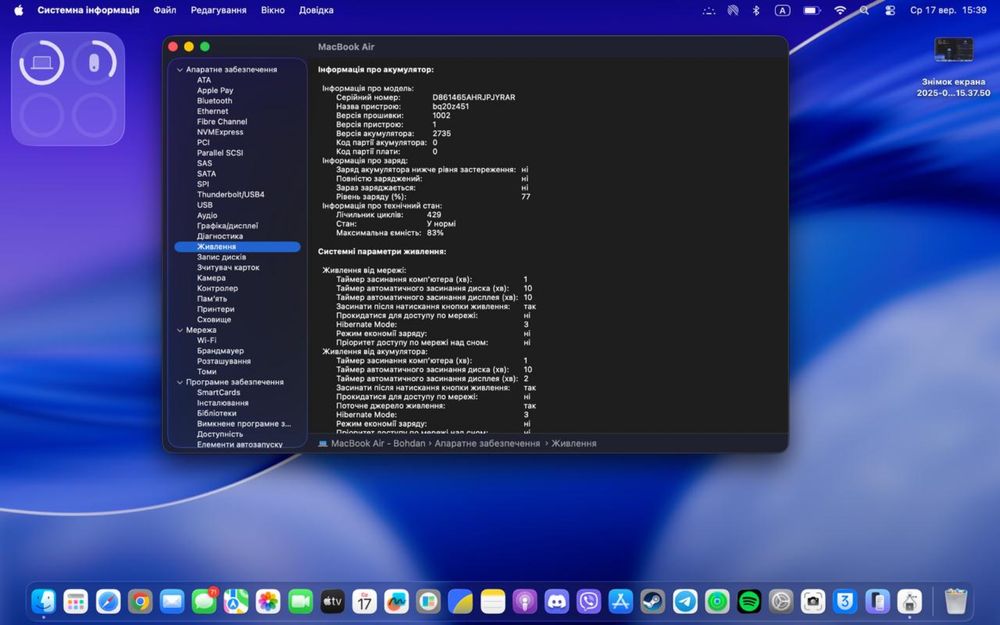Image resolution: width=1000 pixels, height=625 pixels.
Task: Open Telegram from the Dock
Action: coord(685,601)
